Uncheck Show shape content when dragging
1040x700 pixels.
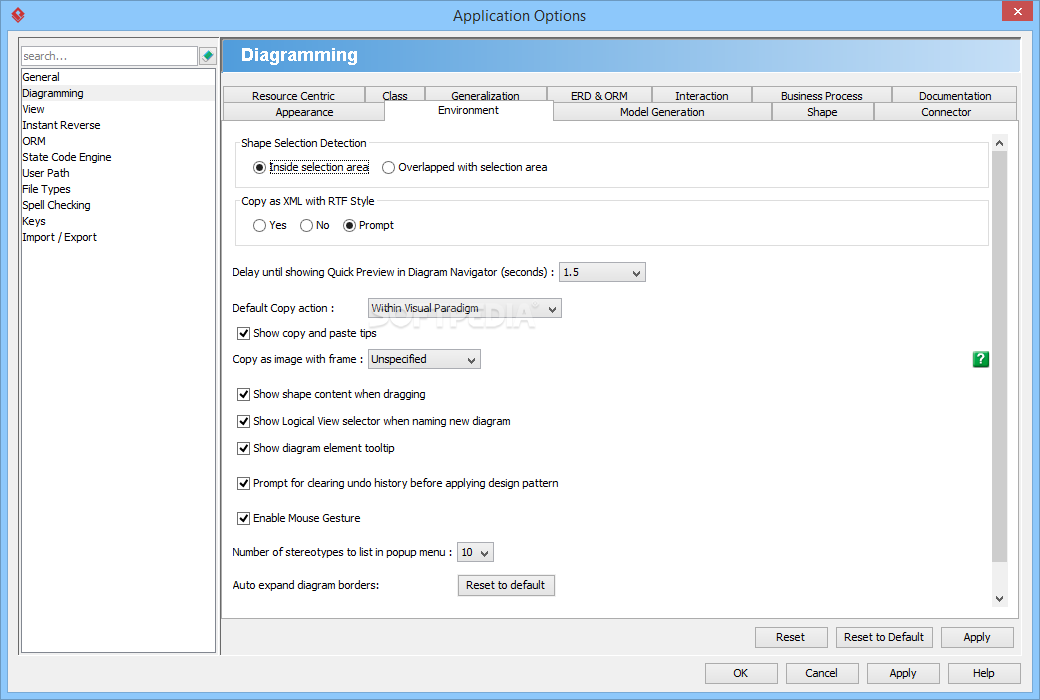click(x=243, y=394)
